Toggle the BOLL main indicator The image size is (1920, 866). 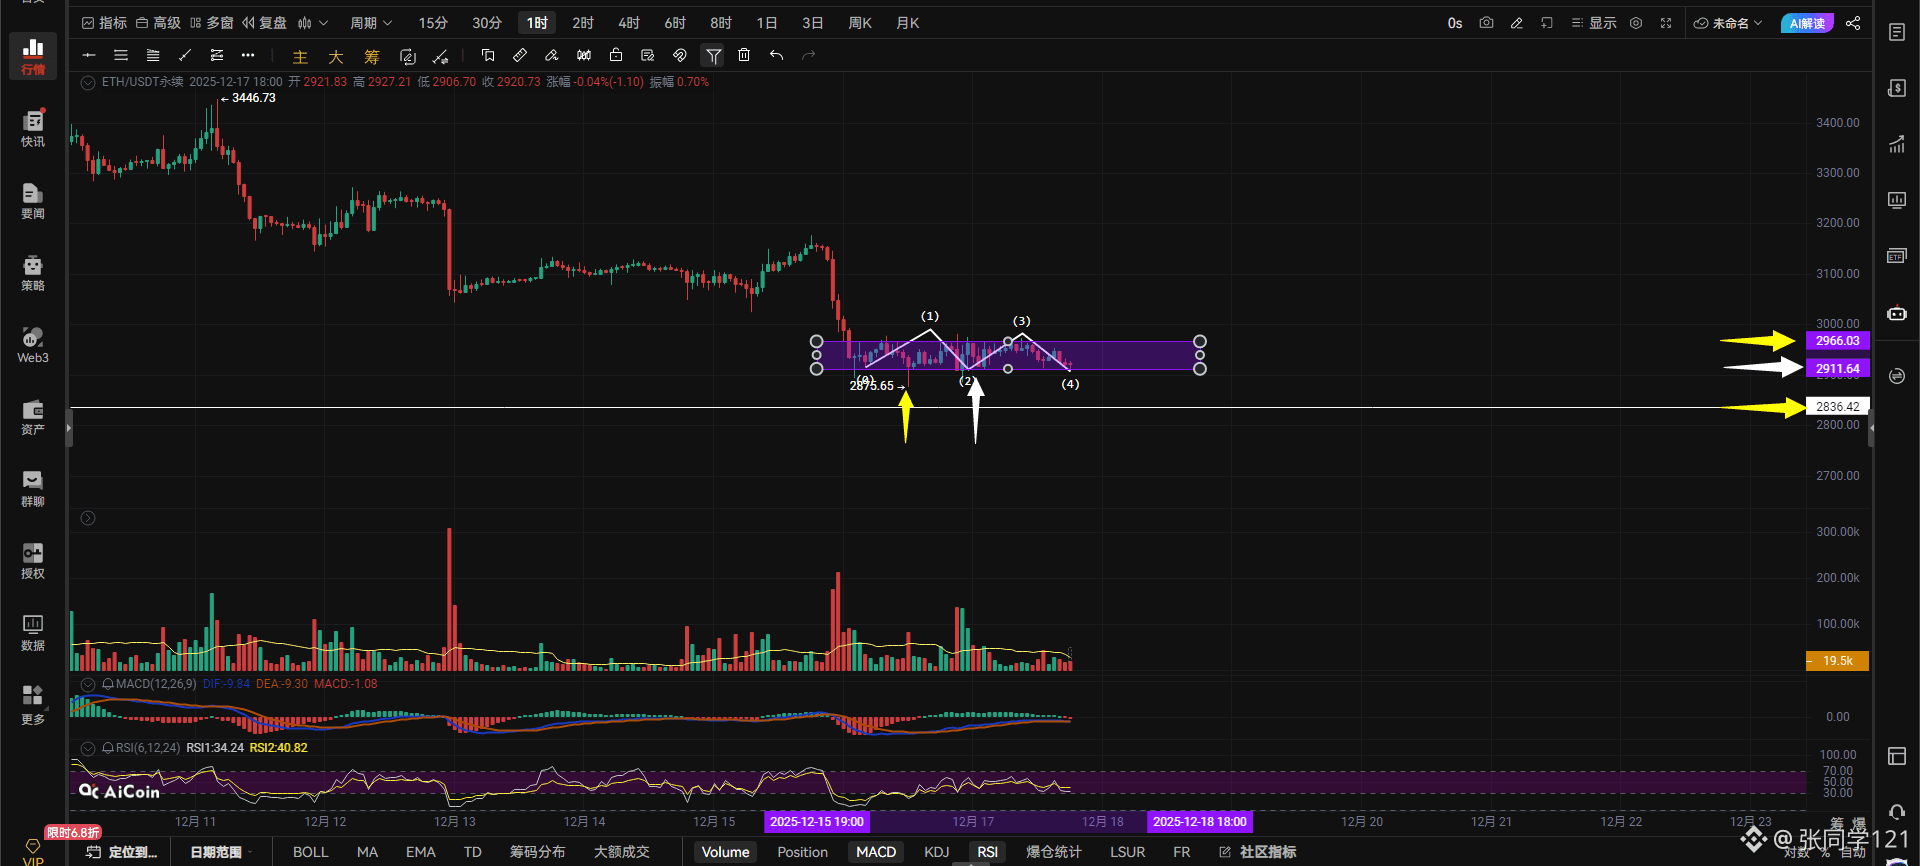(x=310, y=852)
